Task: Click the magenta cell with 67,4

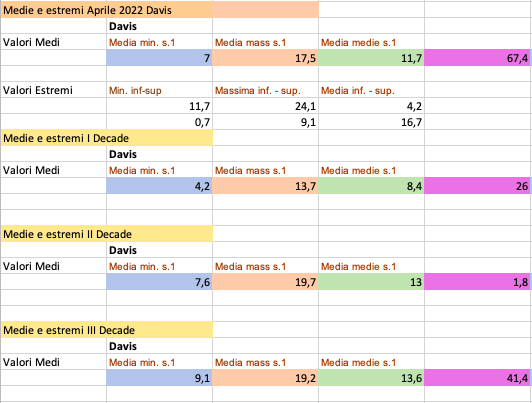Action: pyautogui.click(x=477, y=58)
